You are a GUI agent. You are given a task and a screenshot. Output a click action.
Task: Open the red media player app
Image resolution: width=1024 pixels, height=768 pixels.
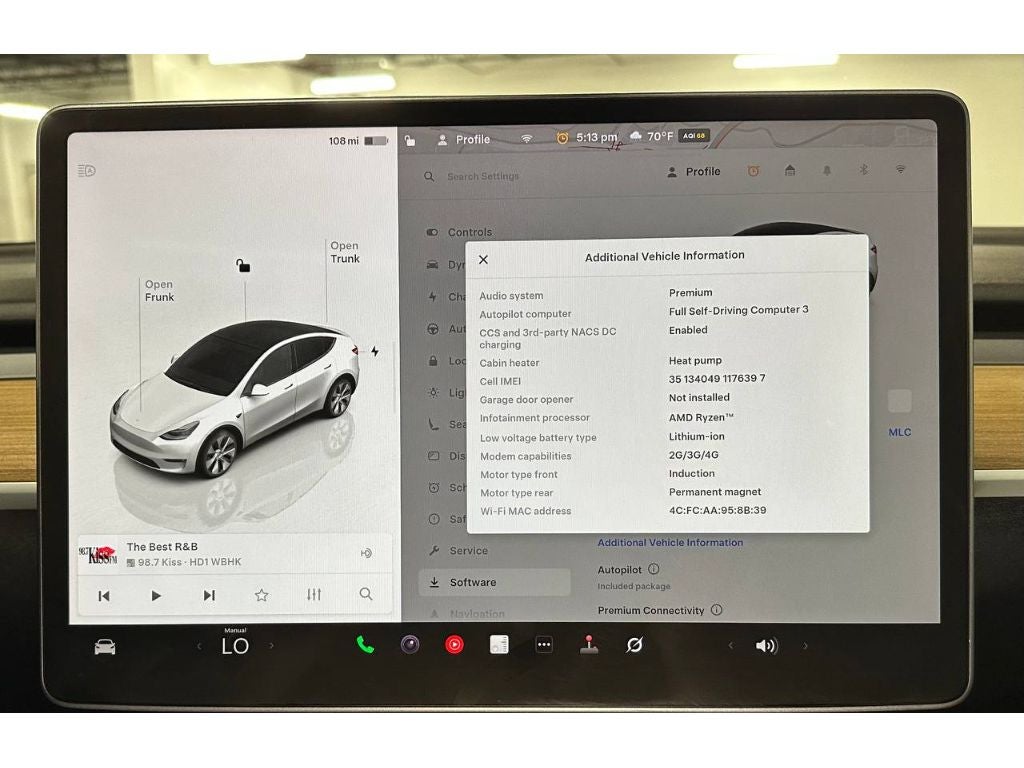click(x=455, y=645)
